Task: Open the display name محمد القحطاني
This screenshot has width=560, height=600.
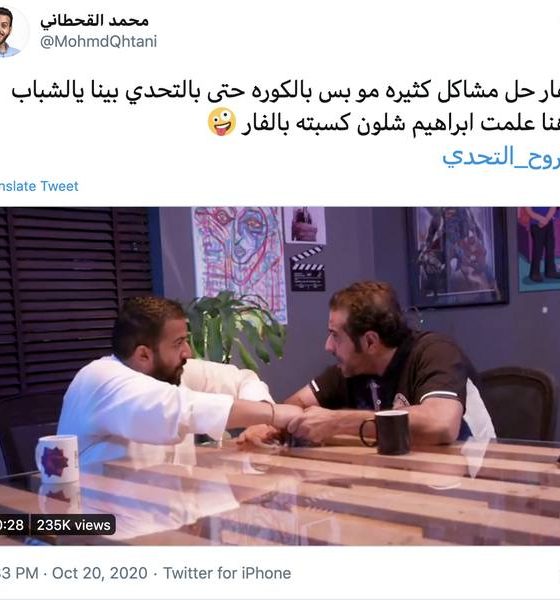Action: pyautogui.click(x=95, y=20)
